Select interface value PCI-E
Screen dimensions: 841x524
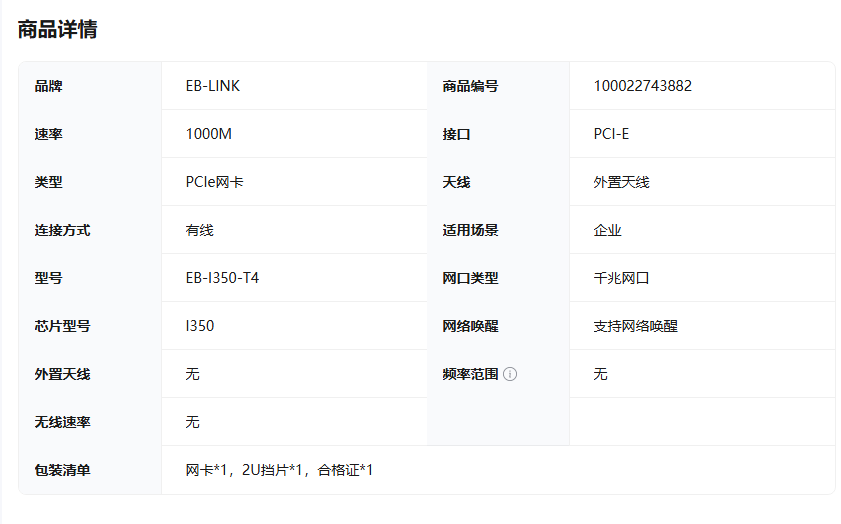[611, 134]
